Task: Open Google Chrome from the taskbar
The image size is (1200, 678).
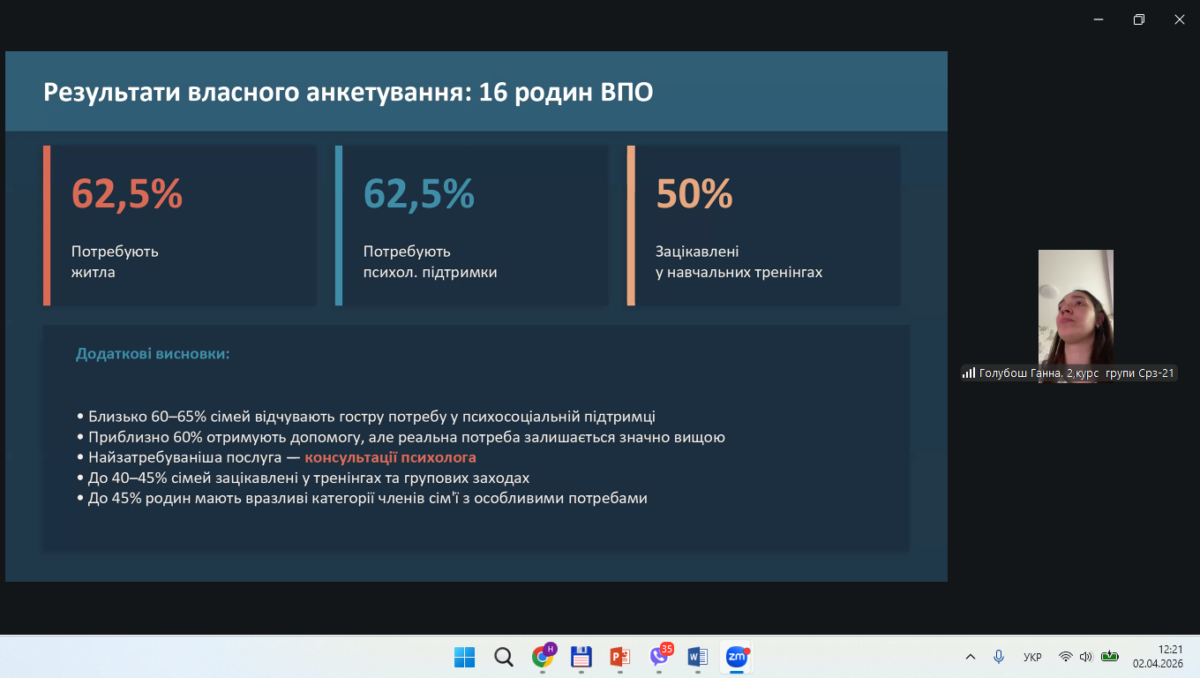Action: tap(543, 657)
